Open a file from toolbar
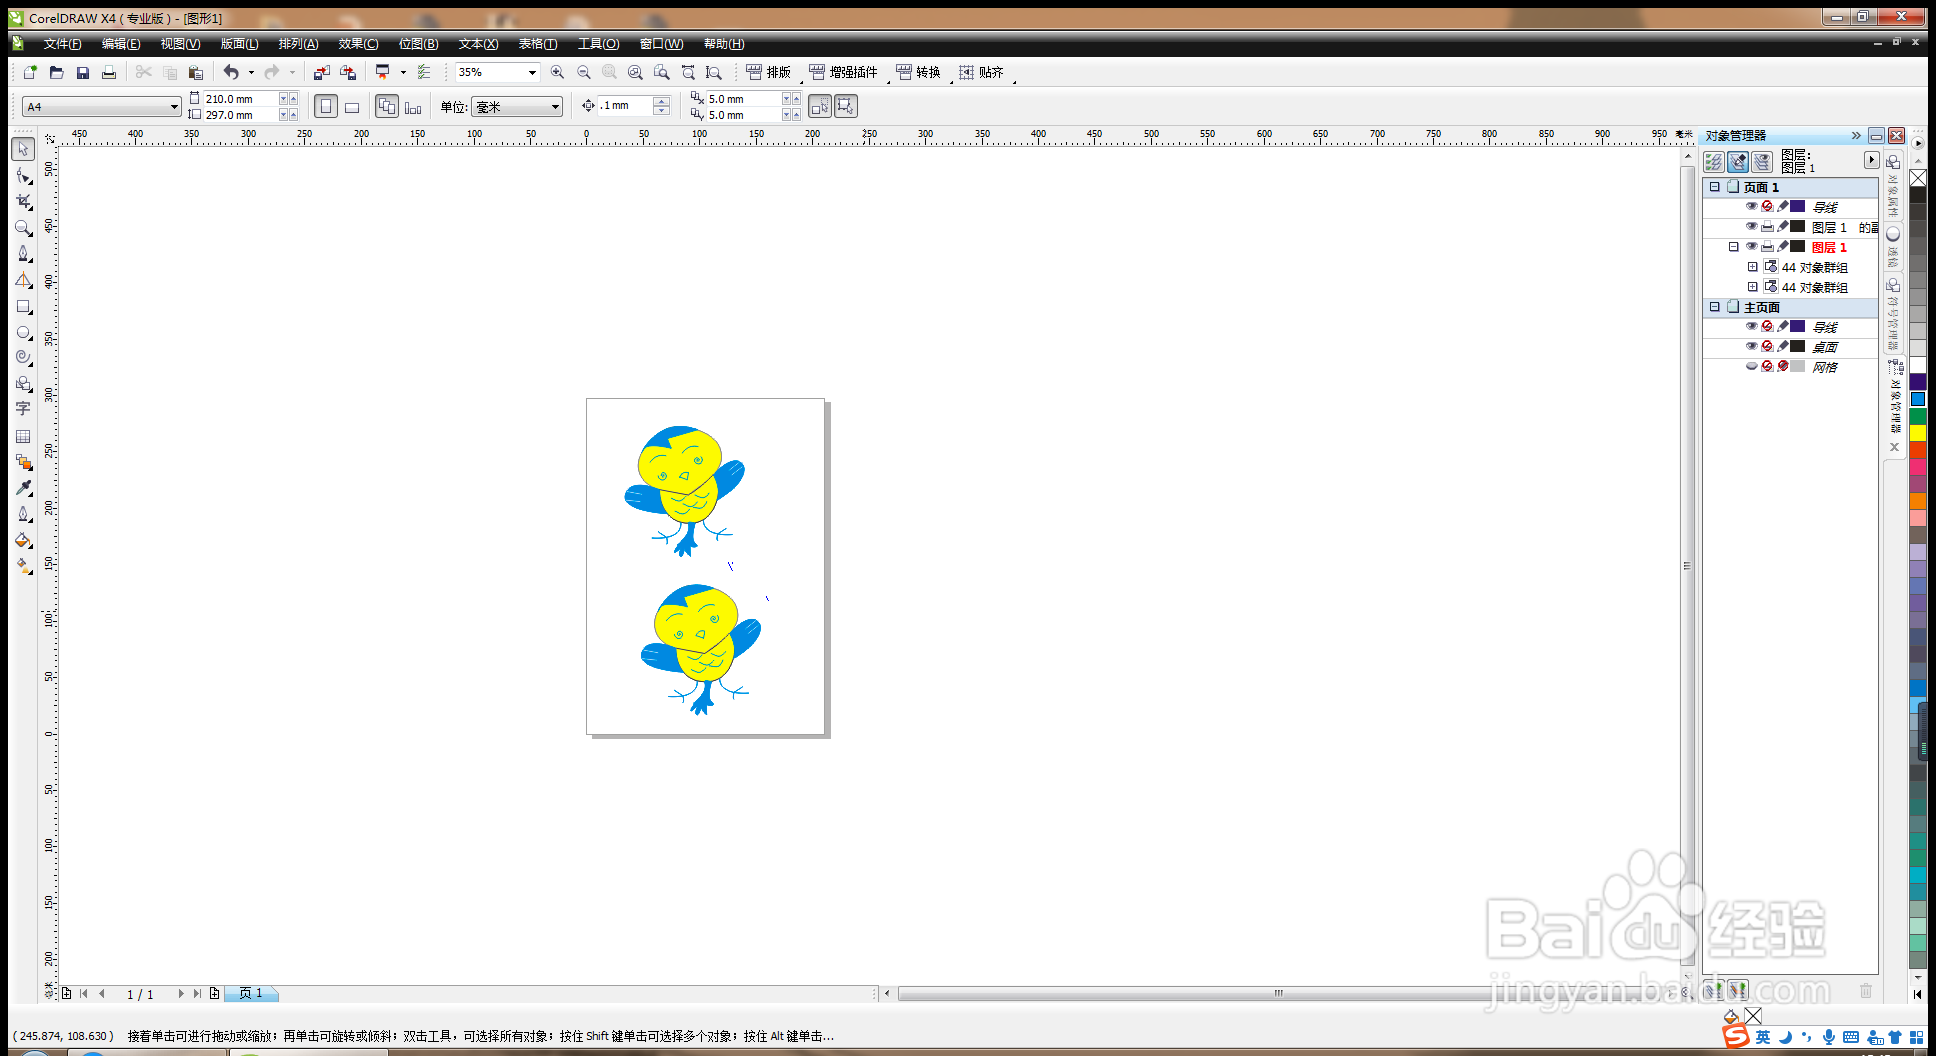 56,72
